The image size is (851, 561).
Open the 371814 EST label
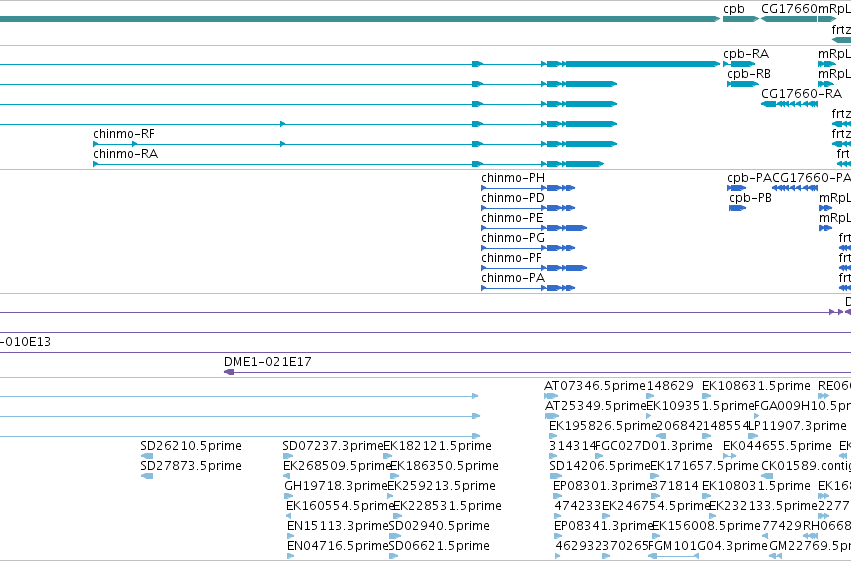tap(674, 486)
